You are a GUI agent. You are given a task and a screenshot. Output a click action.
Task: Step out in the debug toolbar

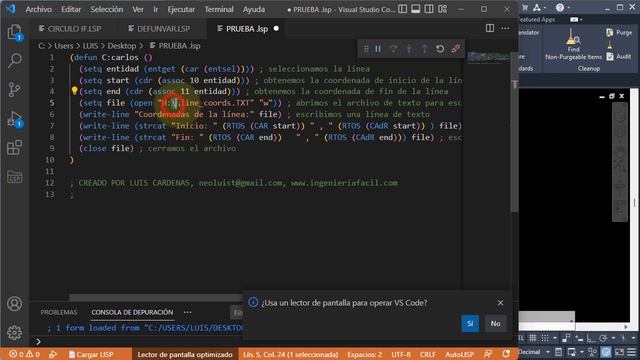tap(424, 49)
